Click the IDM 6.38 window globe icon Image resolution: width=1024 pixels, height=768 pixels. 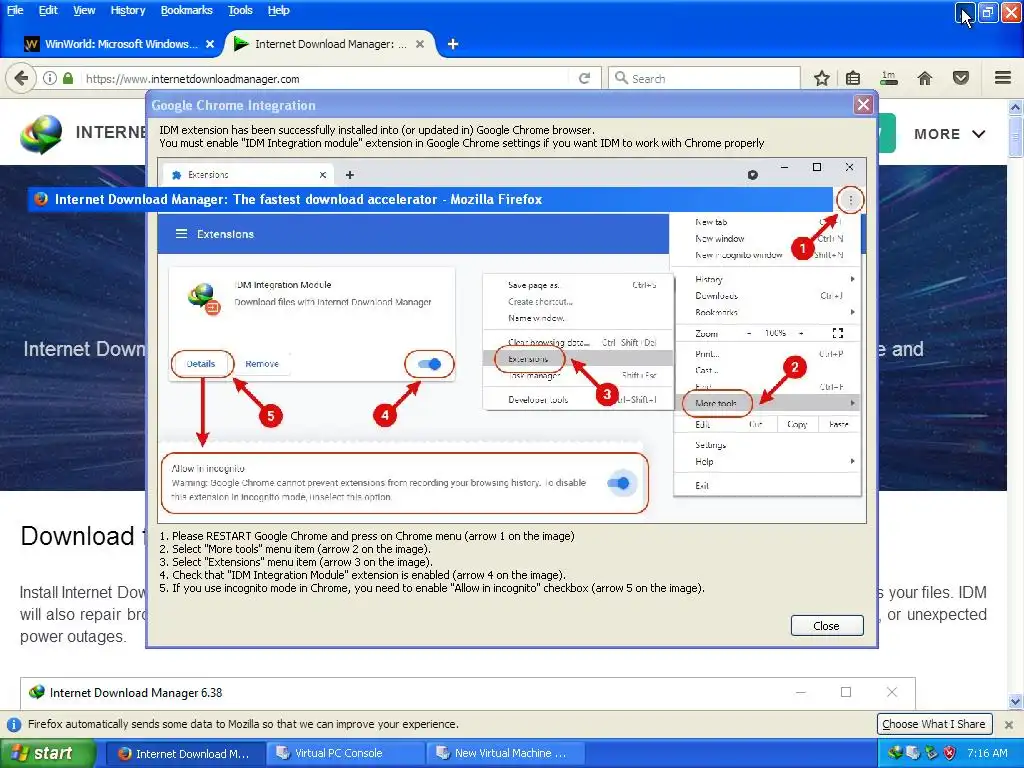(37, 692)
